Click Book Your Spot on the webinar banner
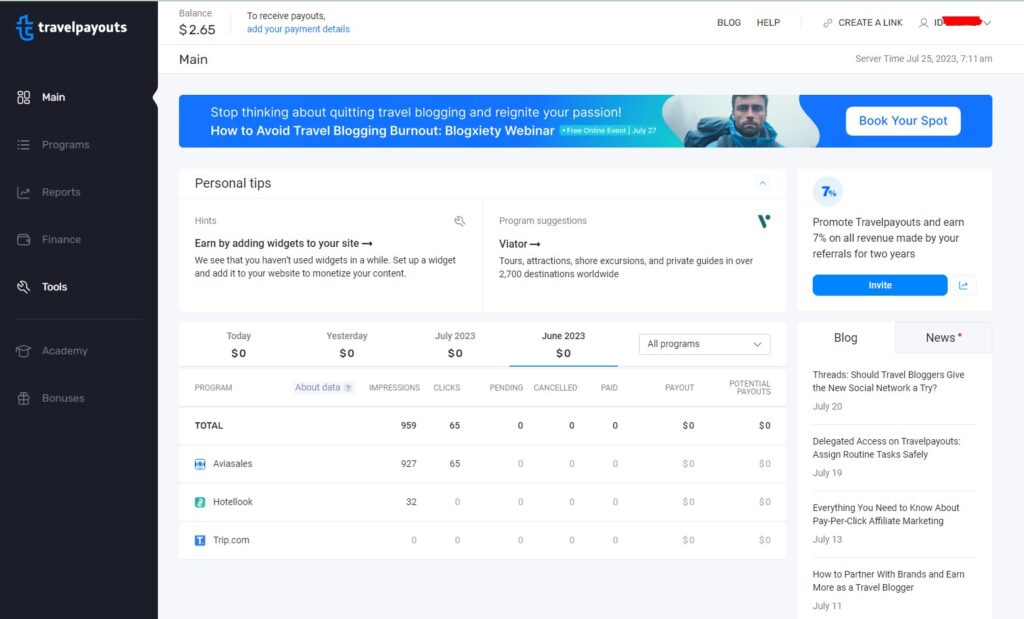The image size is (1024, 619). tap(902, 120)
